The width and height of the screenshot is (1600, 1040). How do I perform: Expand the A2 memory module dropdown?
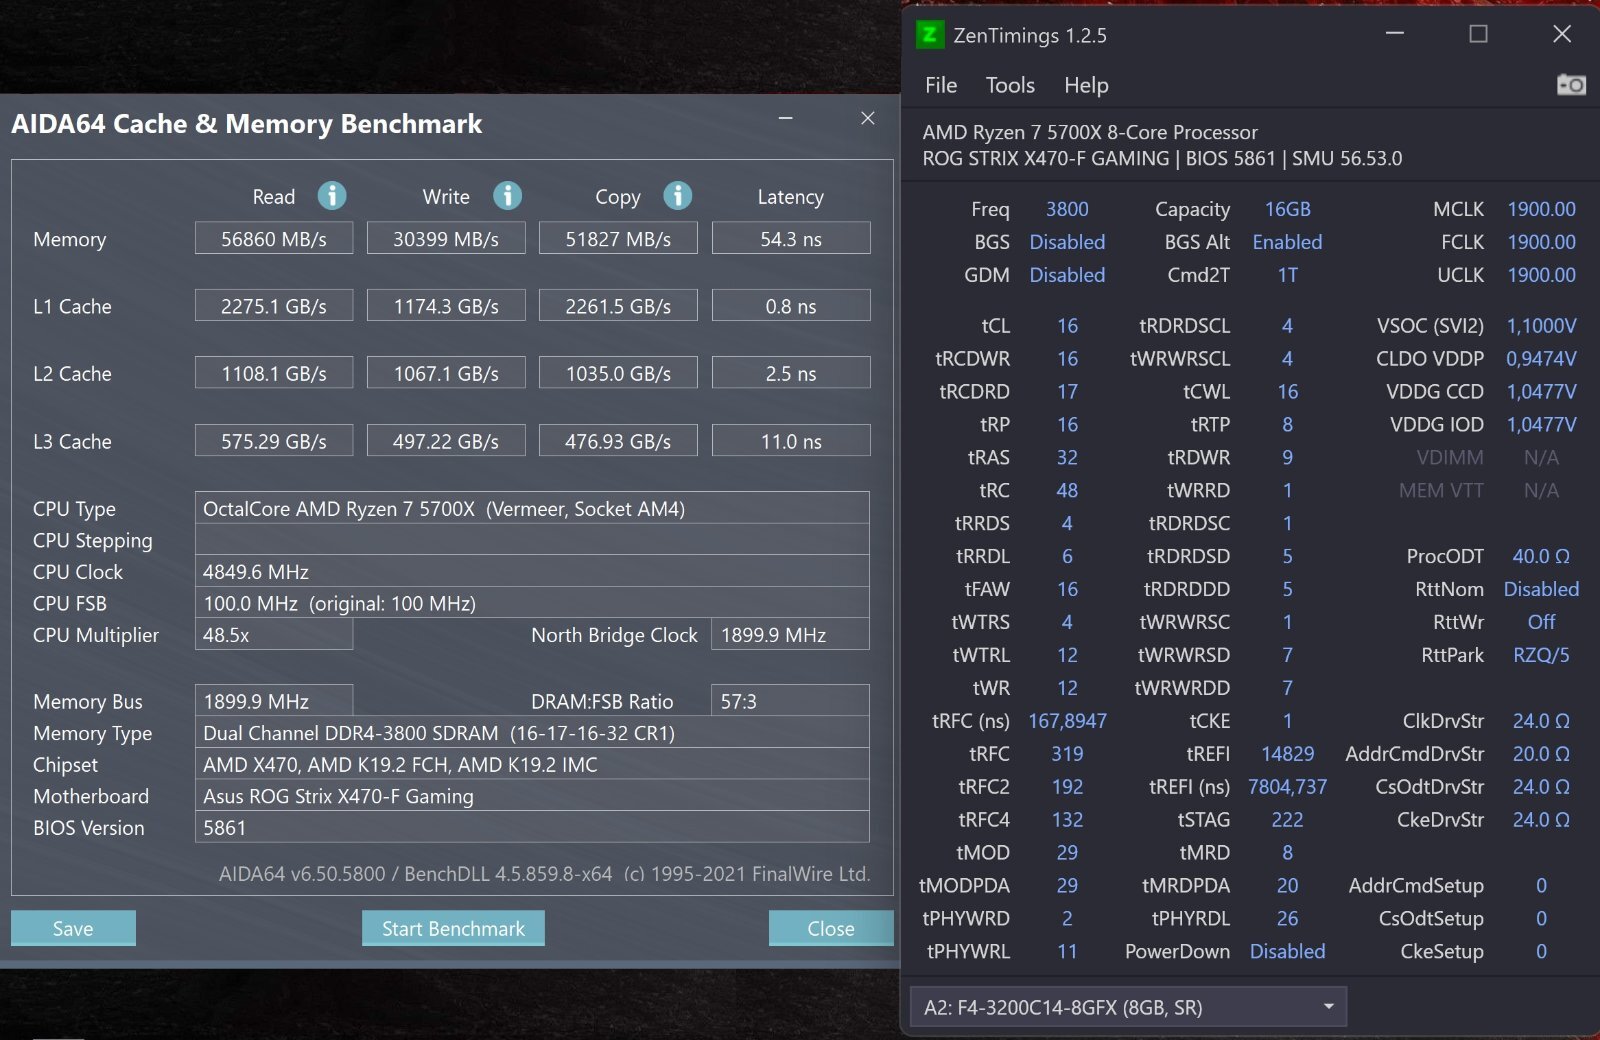1128,1007
